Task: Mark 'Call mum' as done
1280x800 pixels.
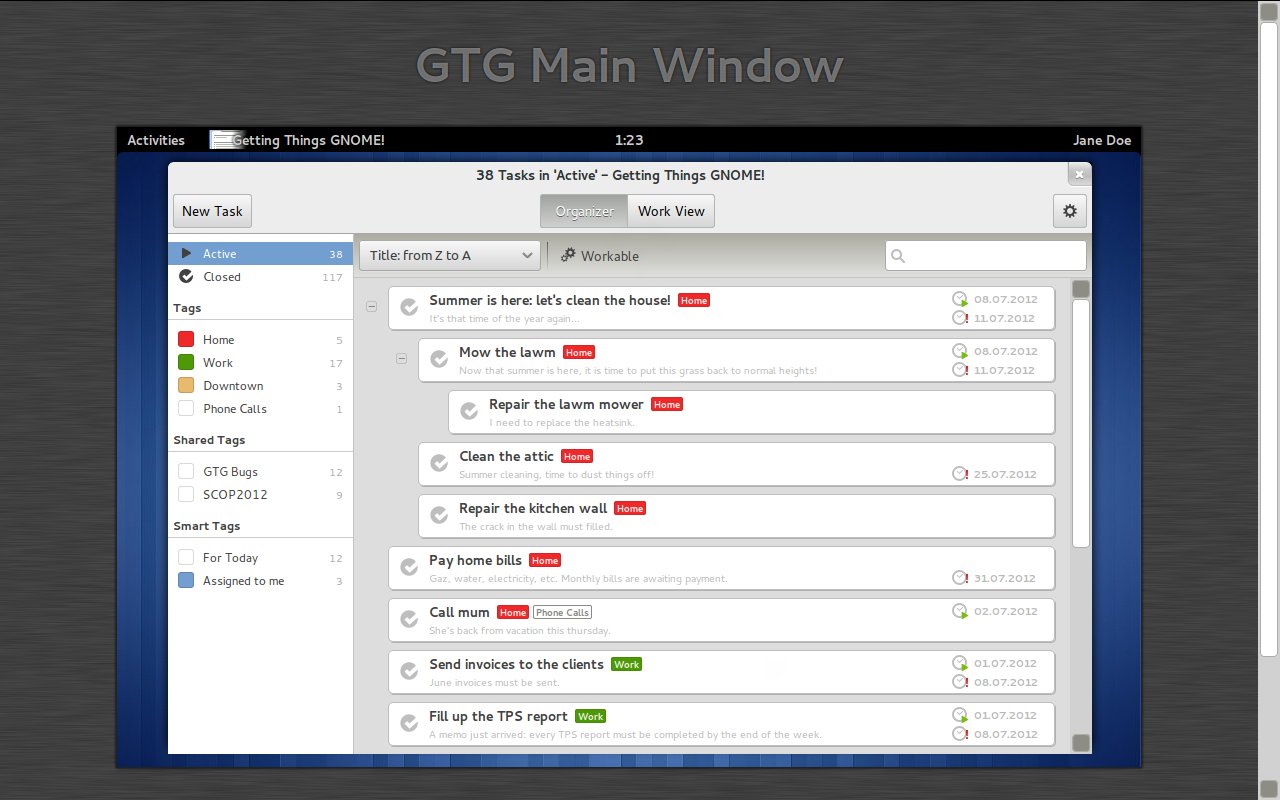Action: pos(409,619)
